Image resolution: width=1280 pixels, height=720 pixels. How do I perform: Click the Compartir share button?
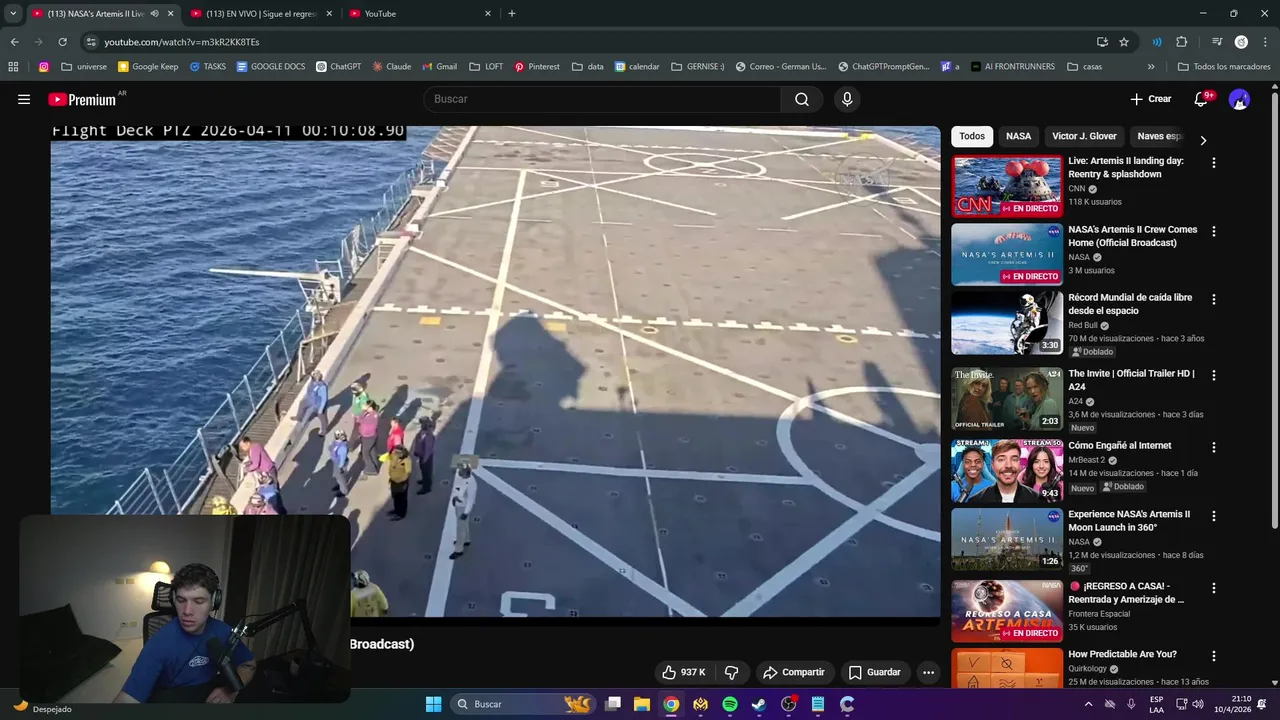[x=793, y=672]
